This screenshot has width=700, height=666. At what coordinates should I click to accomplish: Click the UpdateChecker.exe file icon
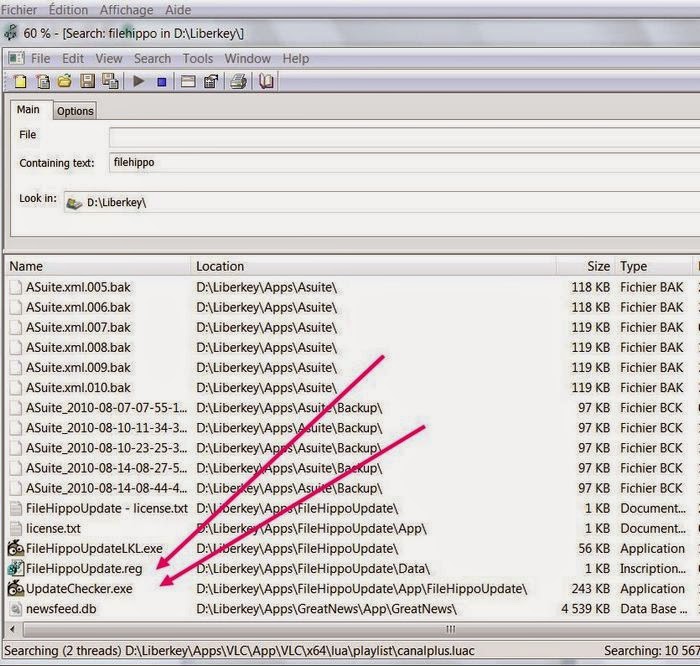(16, 588)
